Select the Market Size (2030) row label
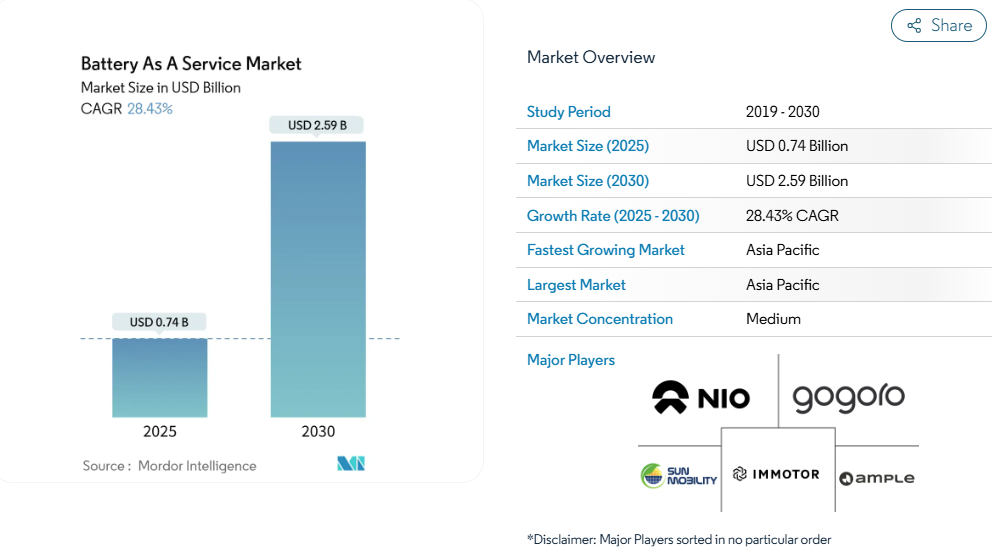The width and height of the screenshot is (992, 557). pyautogui.click(x=588, y=181)
